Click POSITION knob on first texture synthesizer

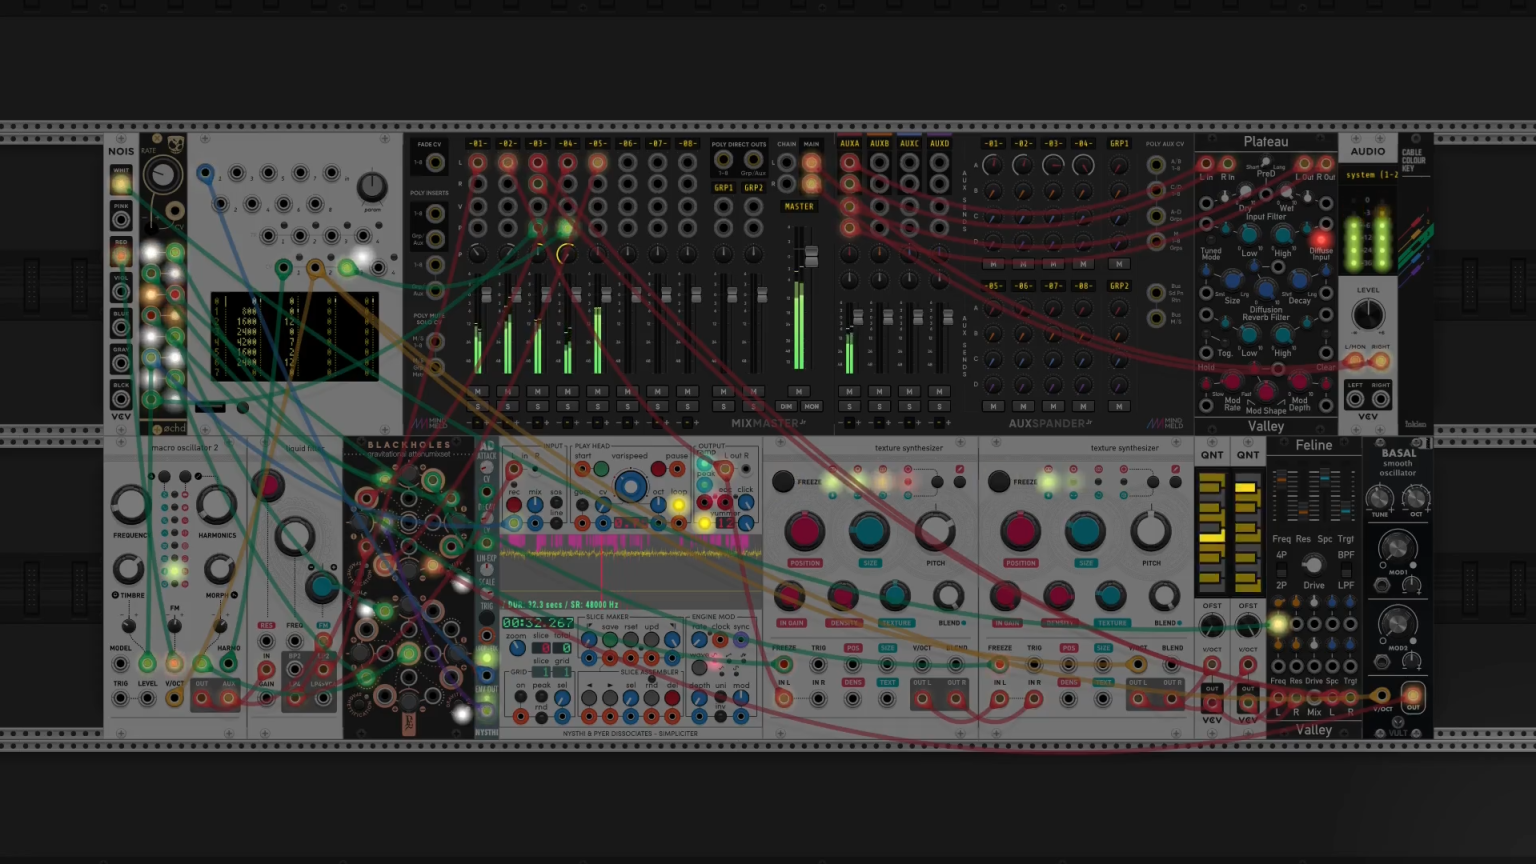pyautogui.click(x=804, y=532)
